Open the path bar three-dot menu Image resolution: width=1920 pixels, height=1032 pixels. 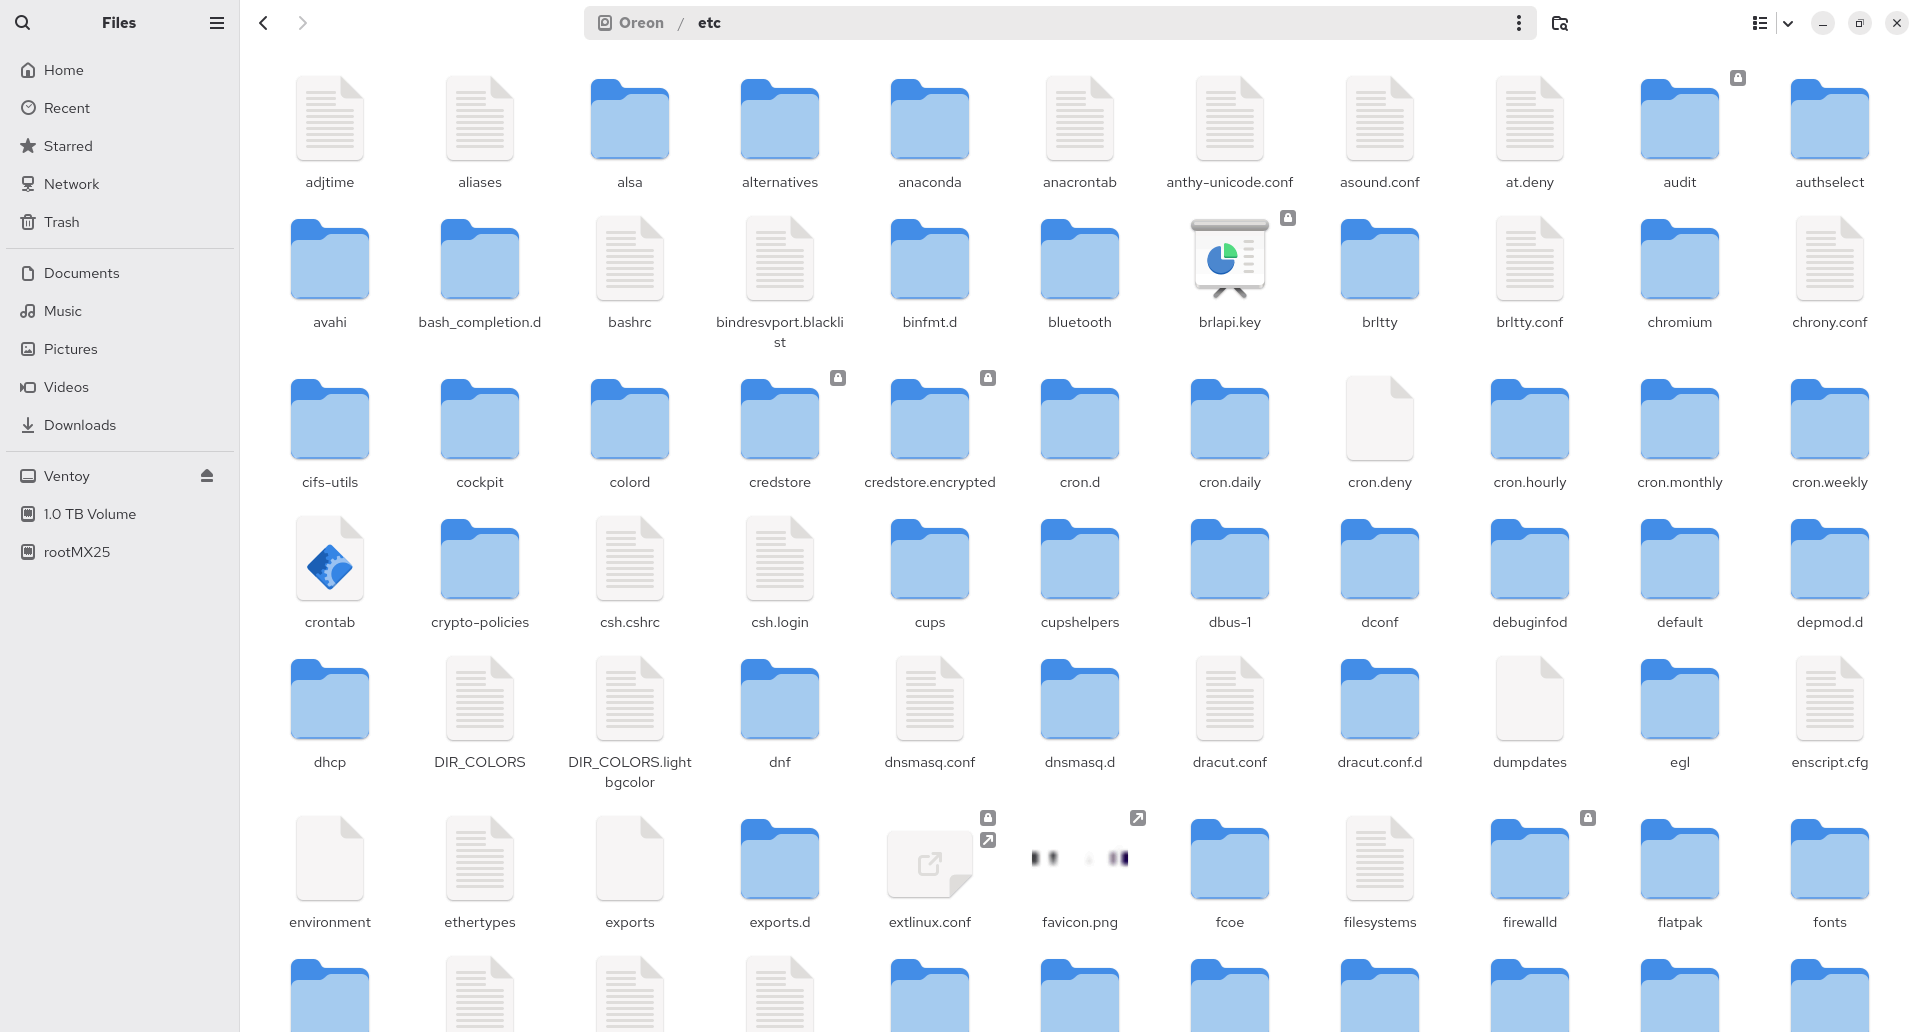(x=1518, y=23)
